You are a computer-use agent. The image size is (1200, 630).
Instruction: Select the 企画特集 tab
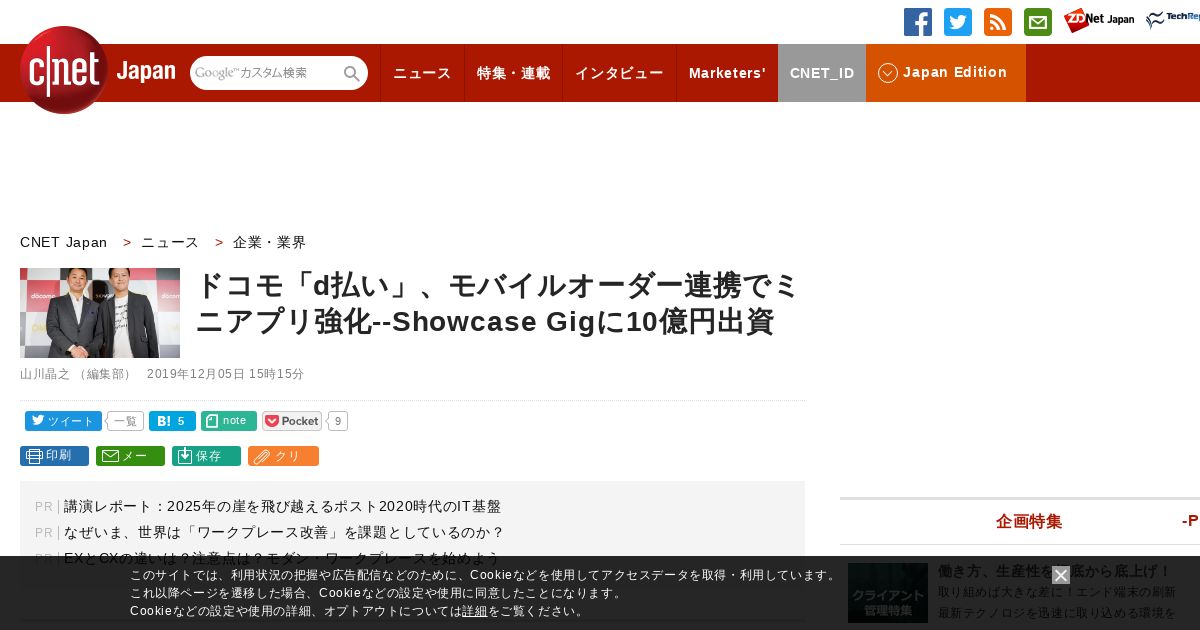[x=1029, y=521]
